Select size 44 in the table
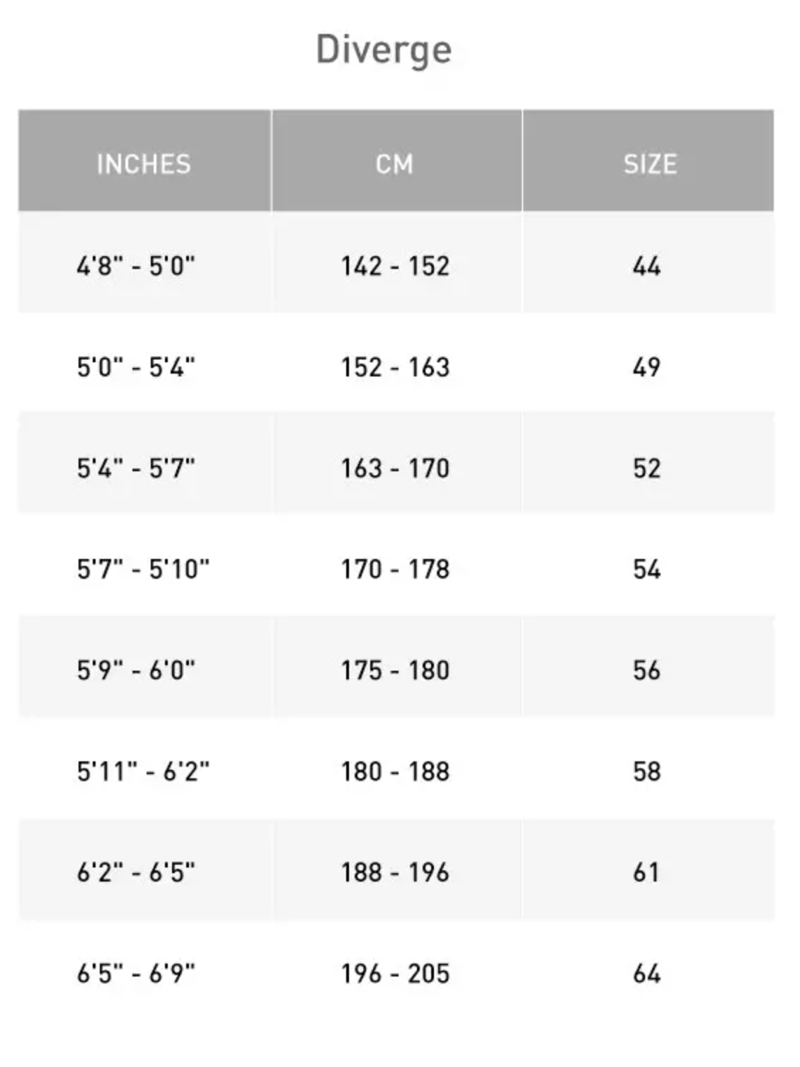800x1067 pixels. tap(647, 267)
